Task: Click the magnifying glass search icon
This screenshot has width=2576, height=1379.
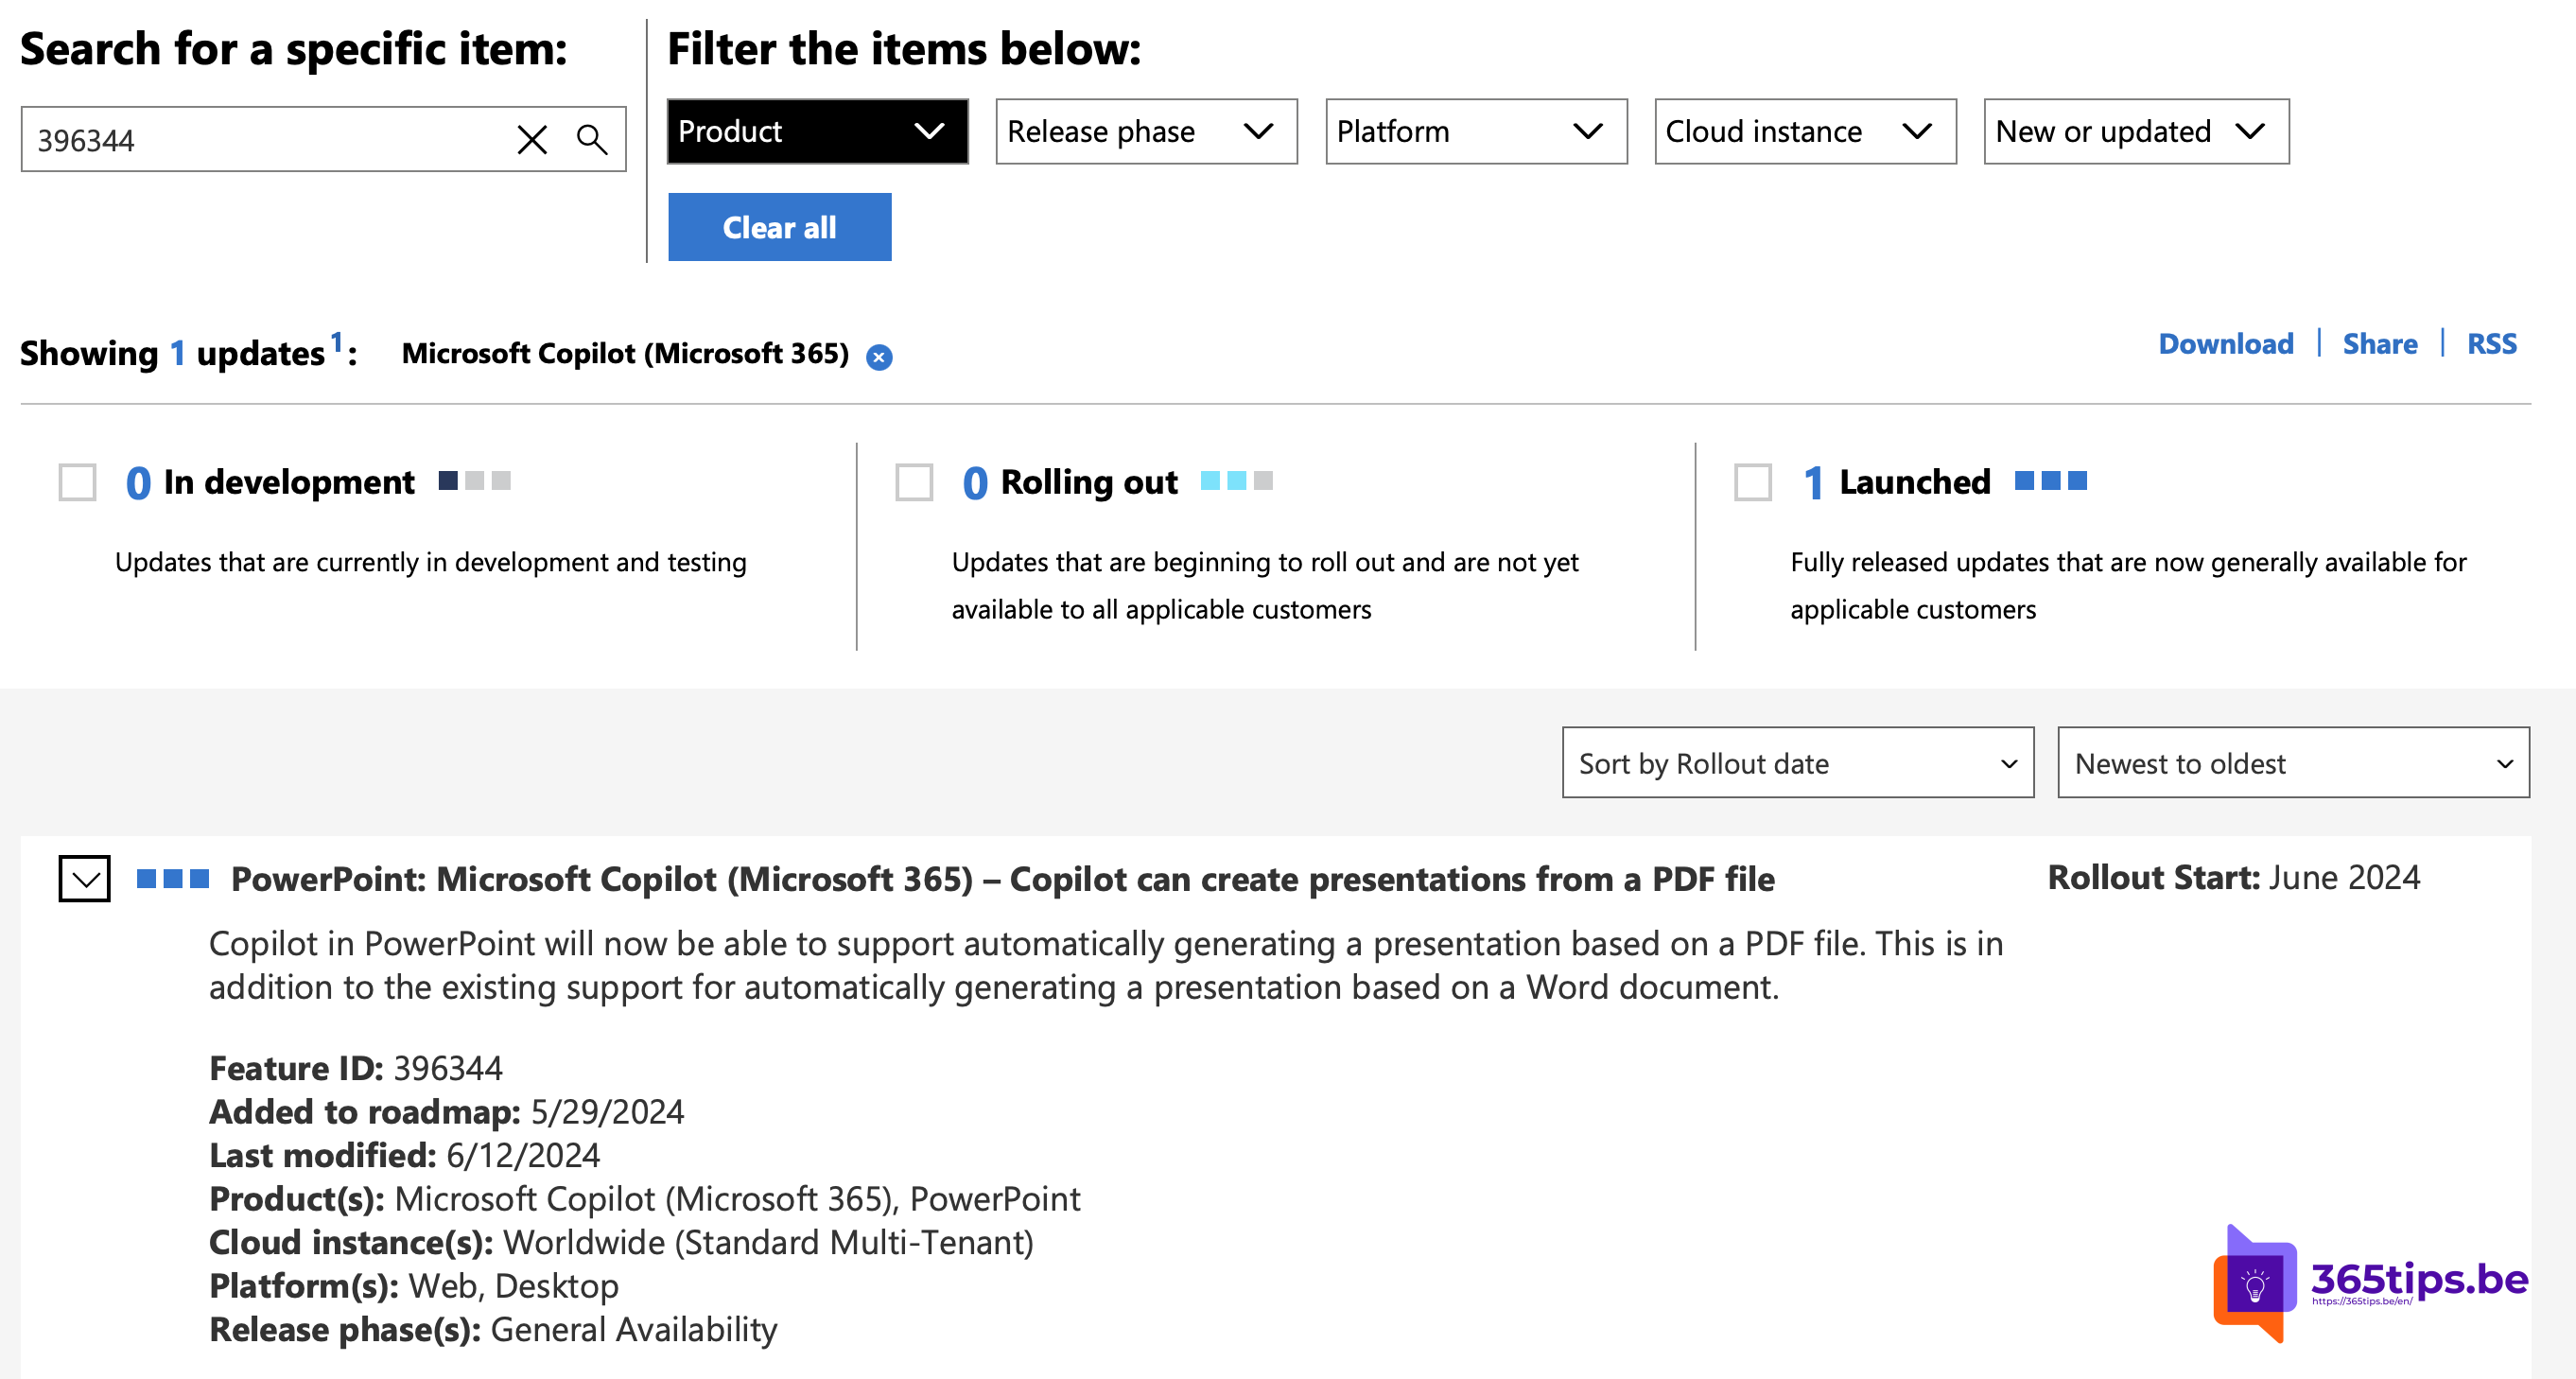Action: click(x=592, y=139)
